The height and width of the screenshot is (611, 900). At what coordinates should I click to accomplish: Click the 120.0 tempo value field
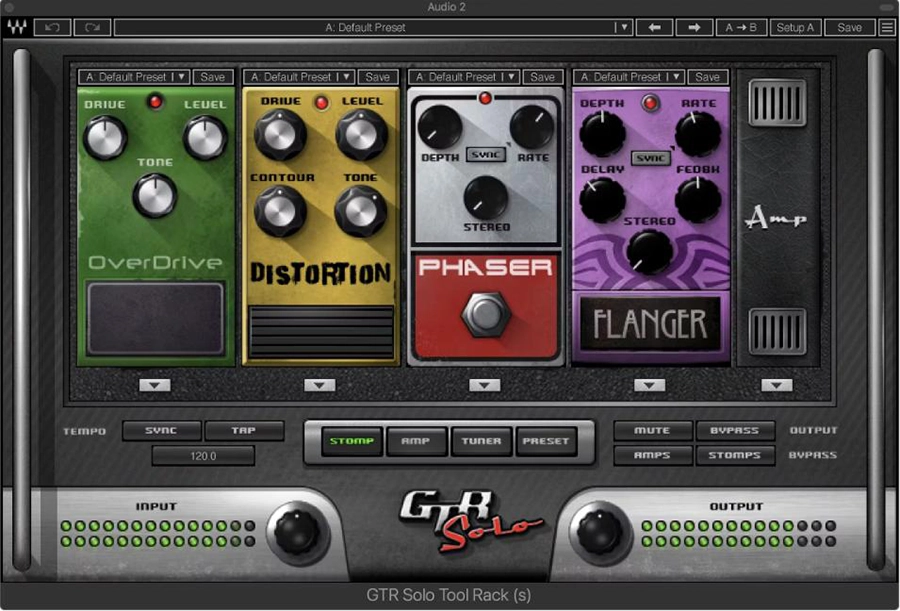click(x=203, y=456)
